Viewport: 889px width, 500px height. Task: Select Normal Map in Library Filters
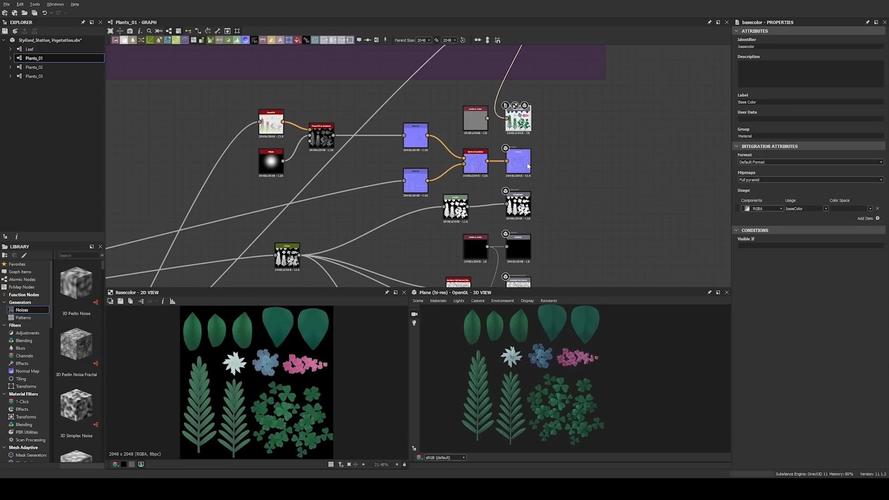click(27, 371)
